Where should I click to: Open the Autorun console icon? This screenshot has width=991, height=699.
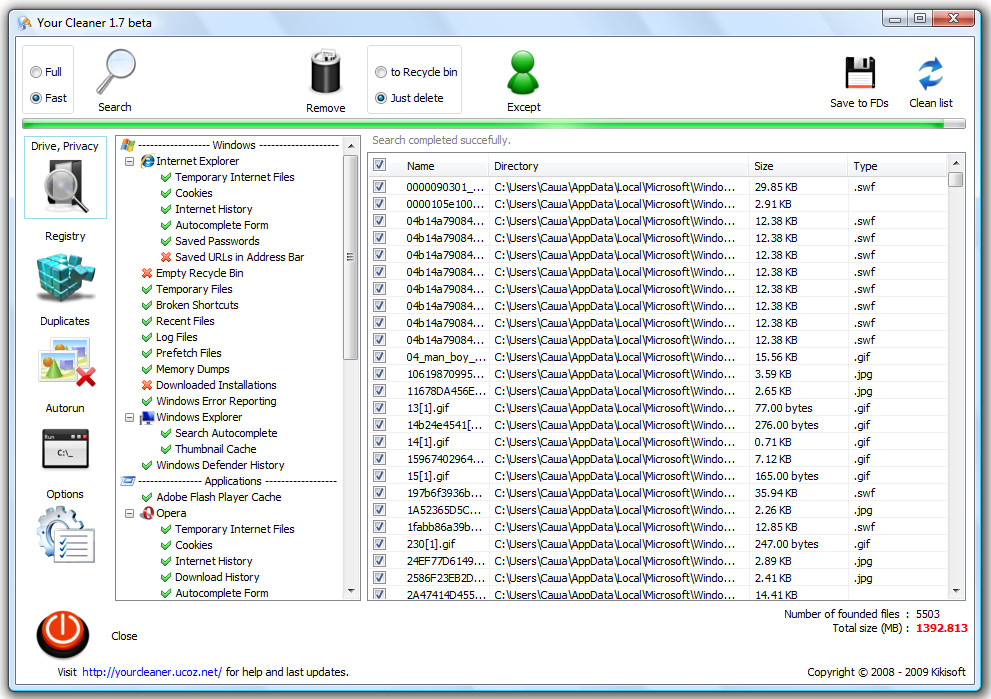[x=66, y=449]
